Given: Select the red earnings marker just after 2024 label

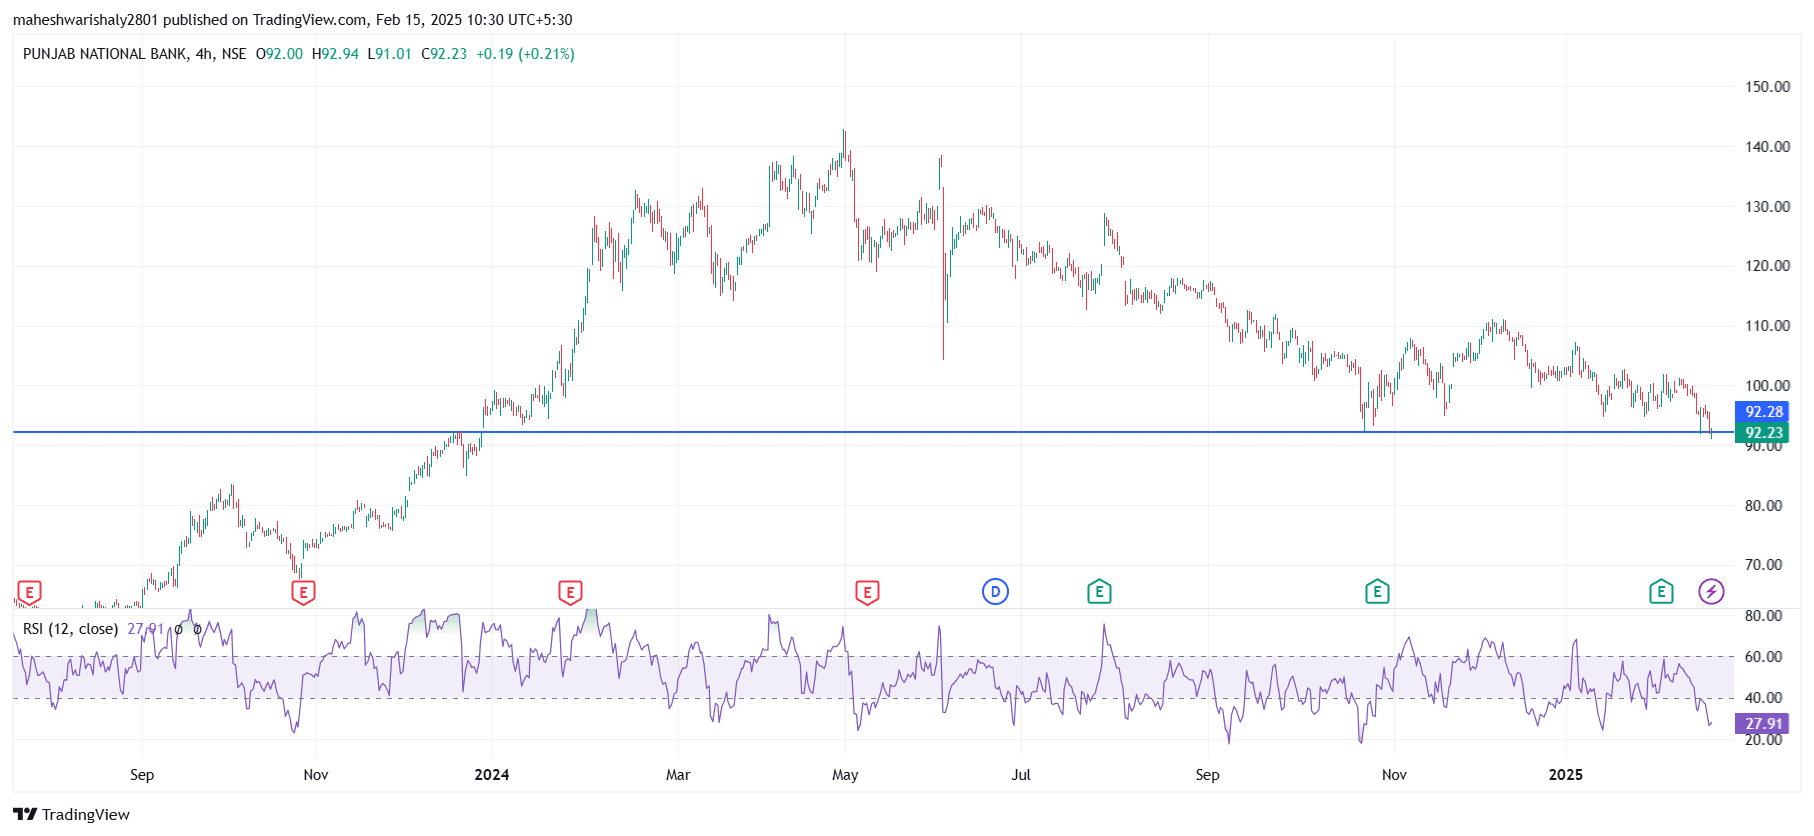Looking at the screenshot, I should coord(570,593).
